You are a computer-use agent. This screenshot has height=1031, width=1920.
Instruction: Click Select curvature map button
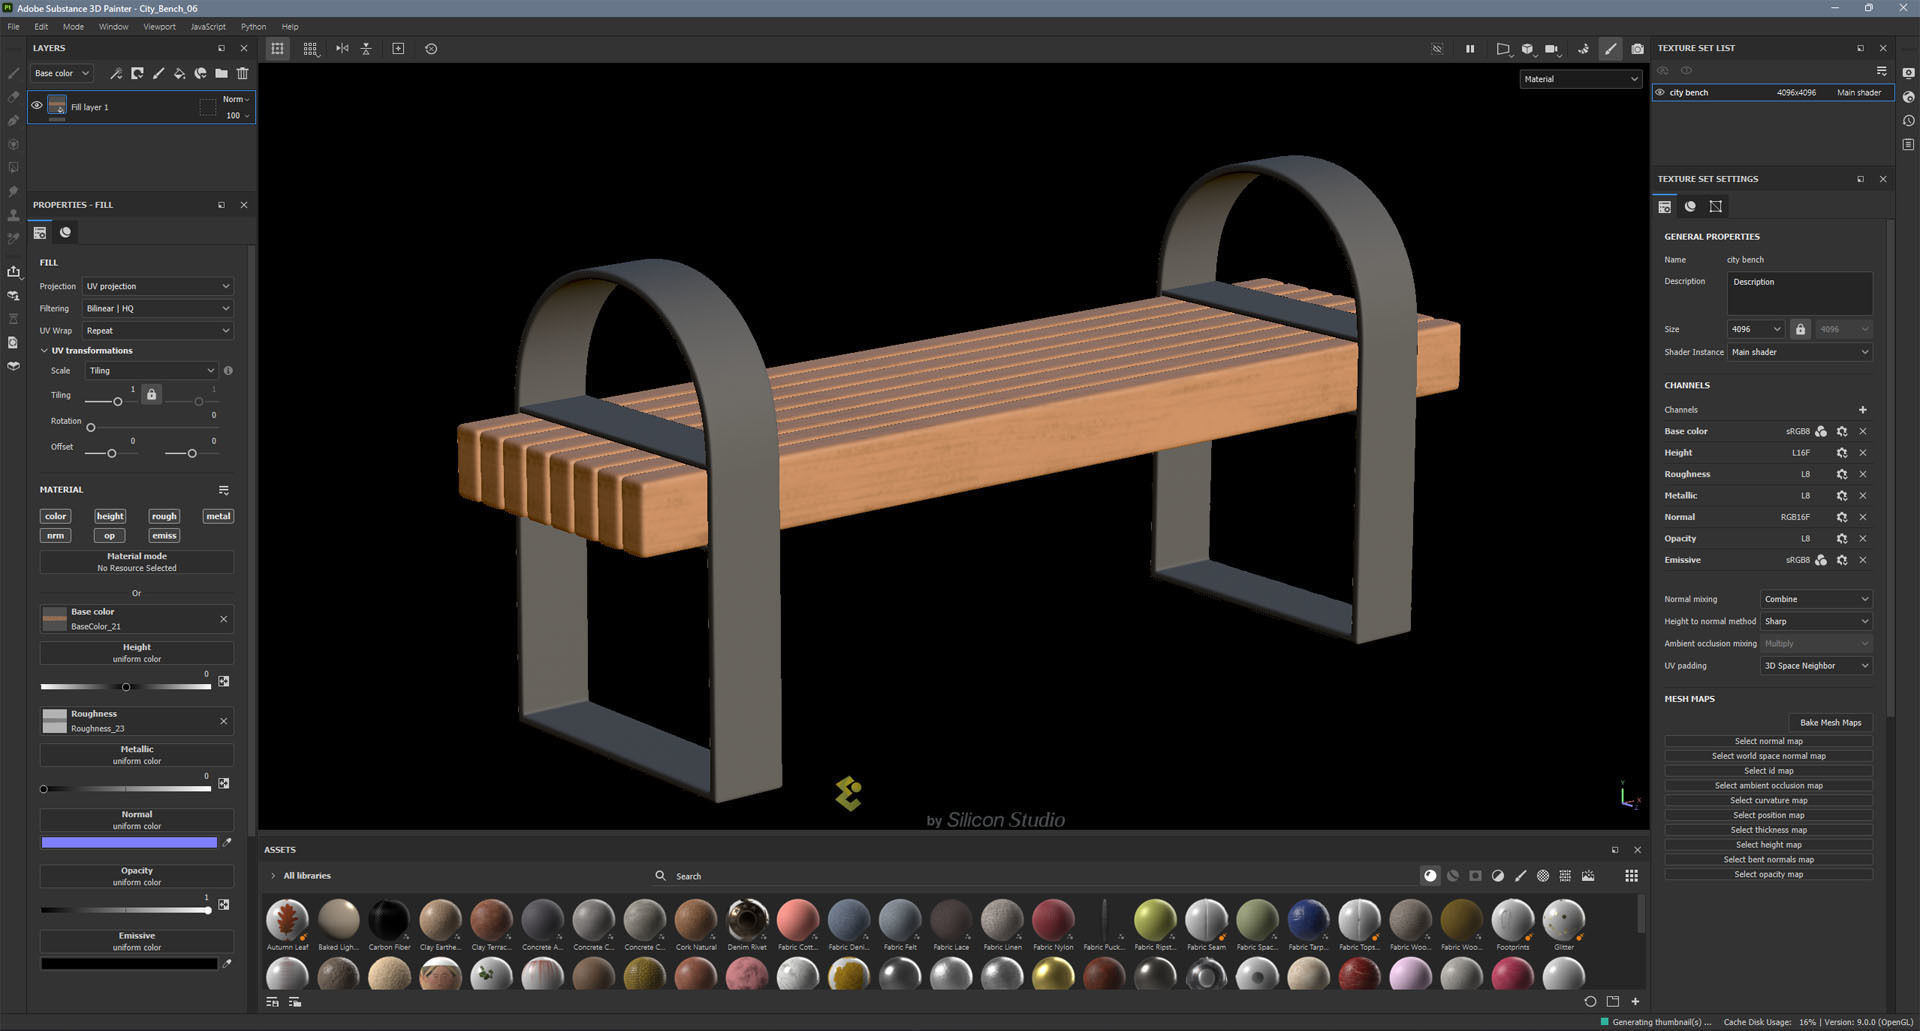(x=1768, y=800)
